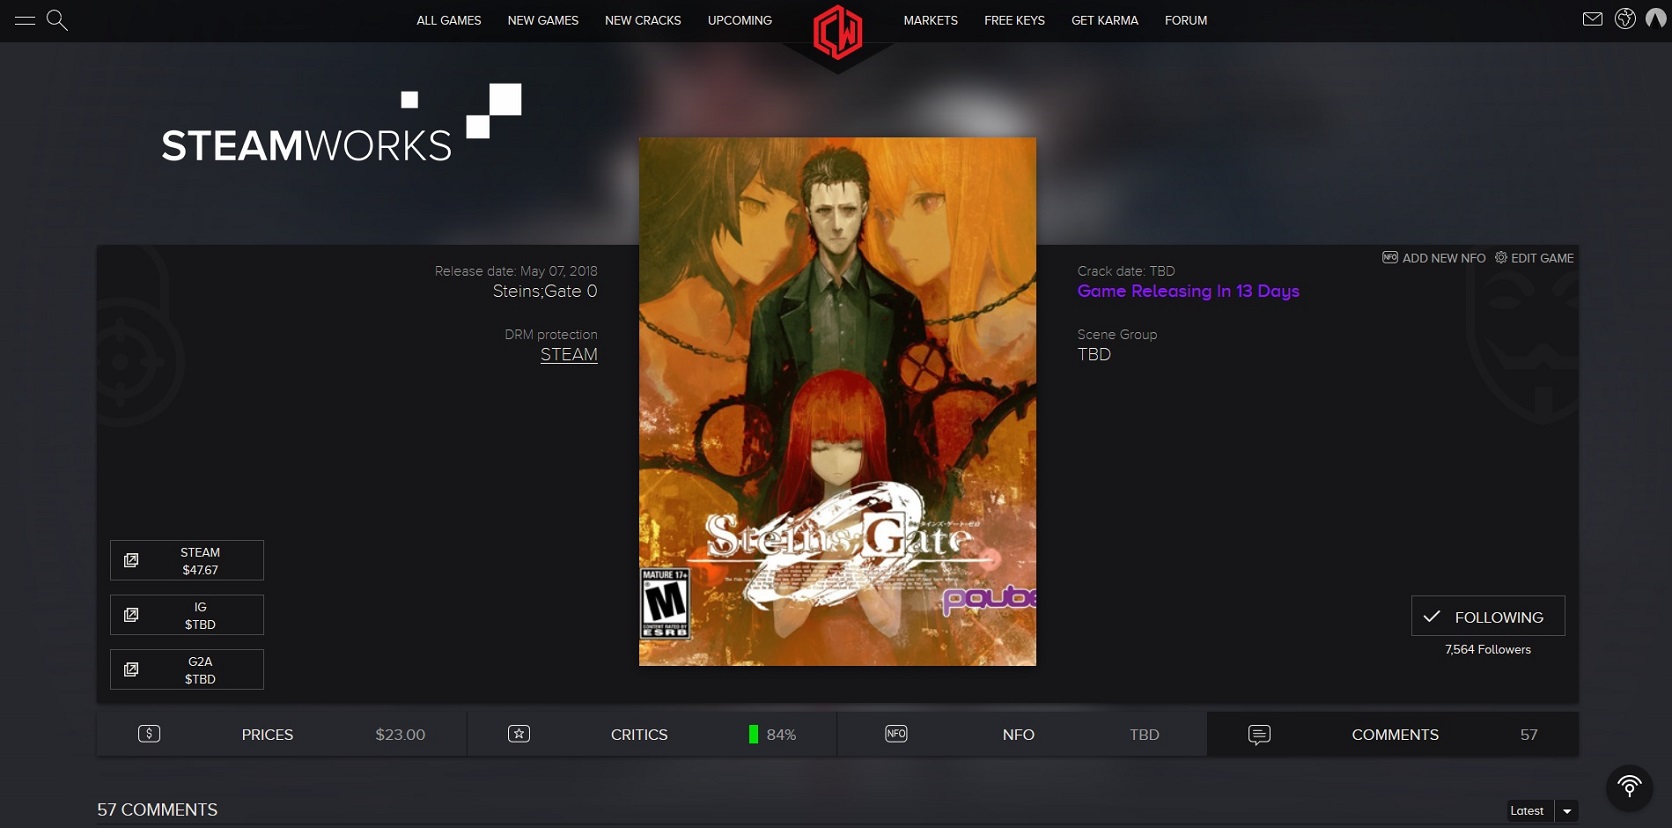This screenshot has width=1672, height=828.
Task: Click the Steins;Gate 0 cover art
Action: [838, 402]
